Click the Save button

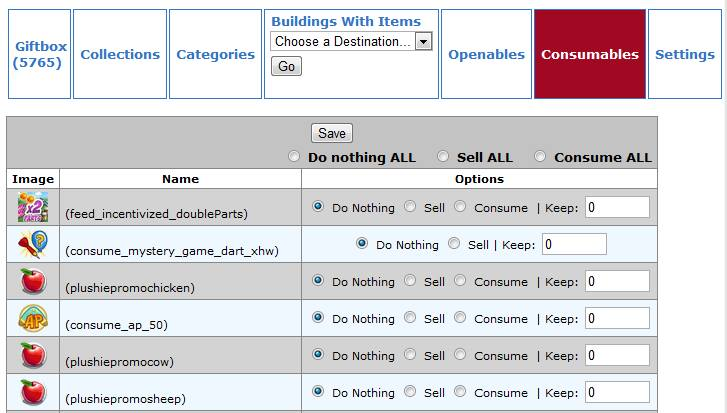point(332,133)
